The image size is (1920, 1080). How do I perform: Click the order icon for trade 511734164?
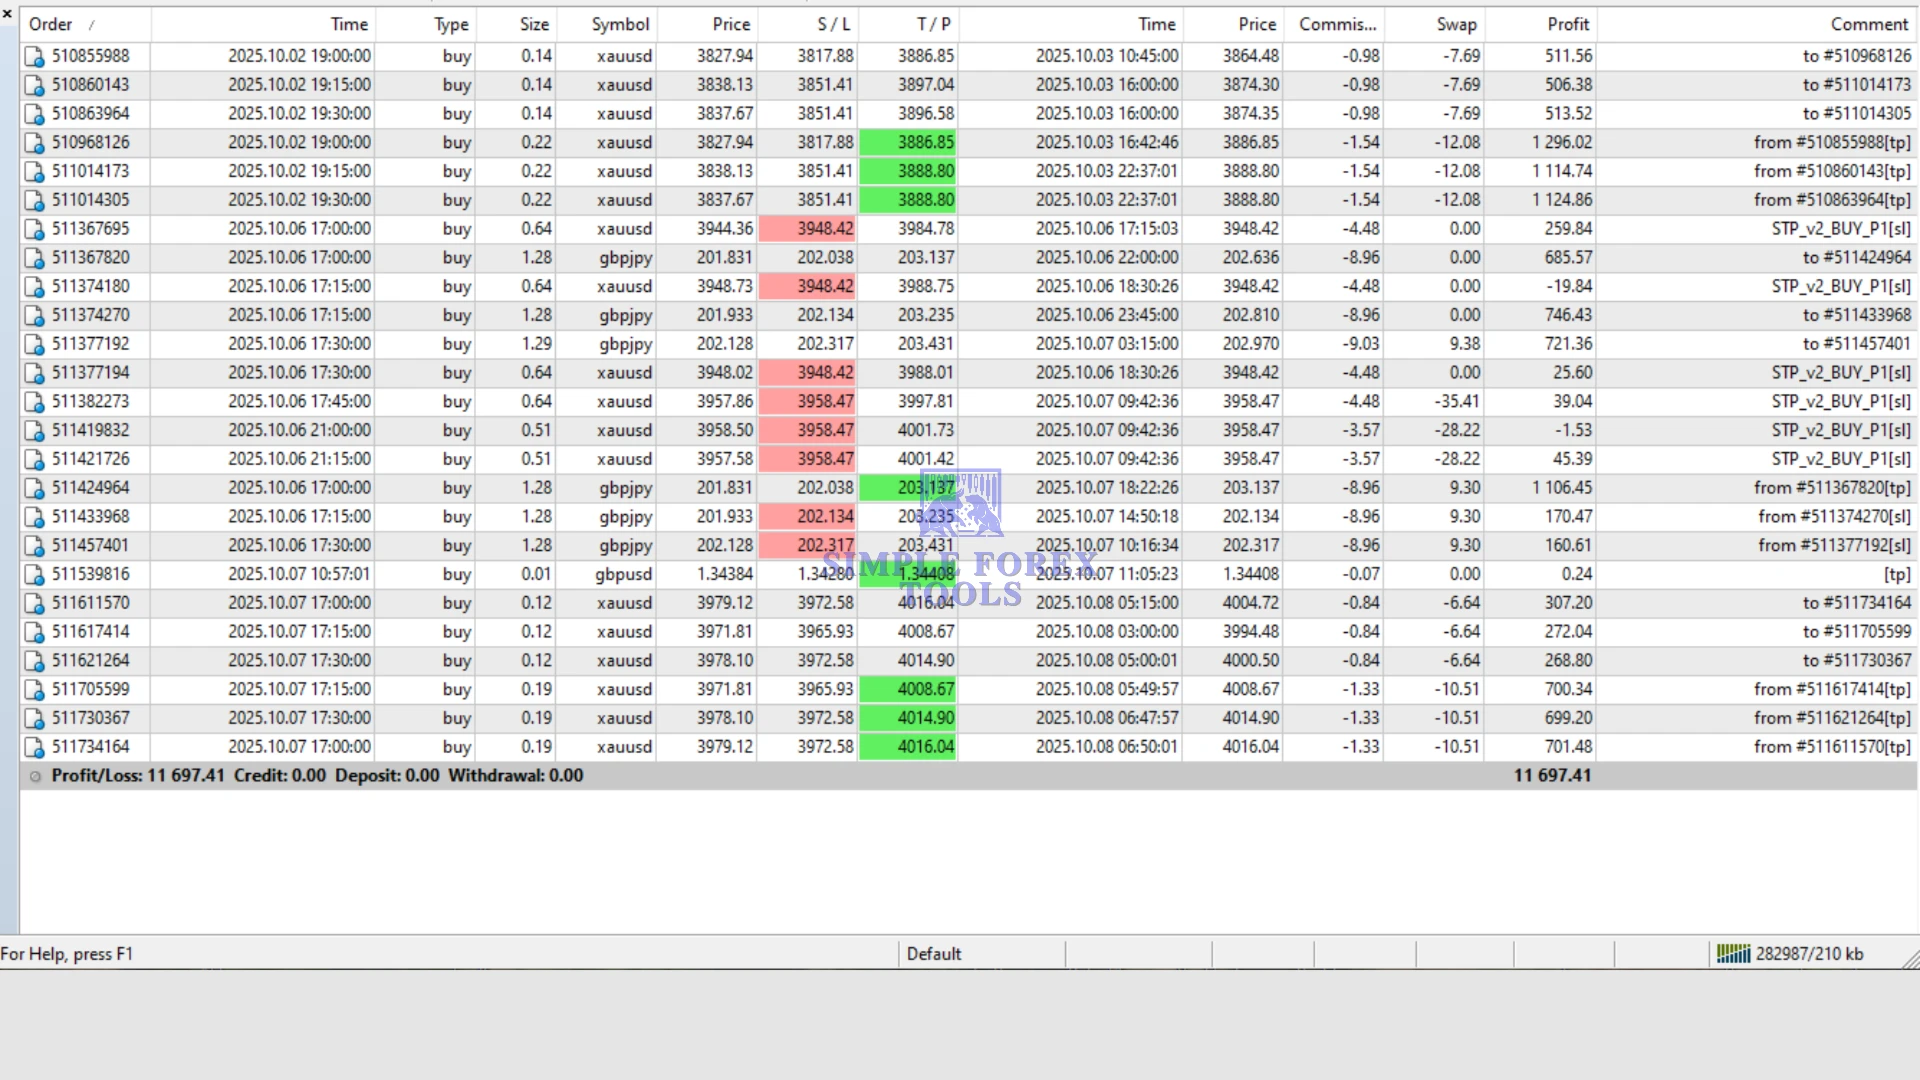click(35, 748)
